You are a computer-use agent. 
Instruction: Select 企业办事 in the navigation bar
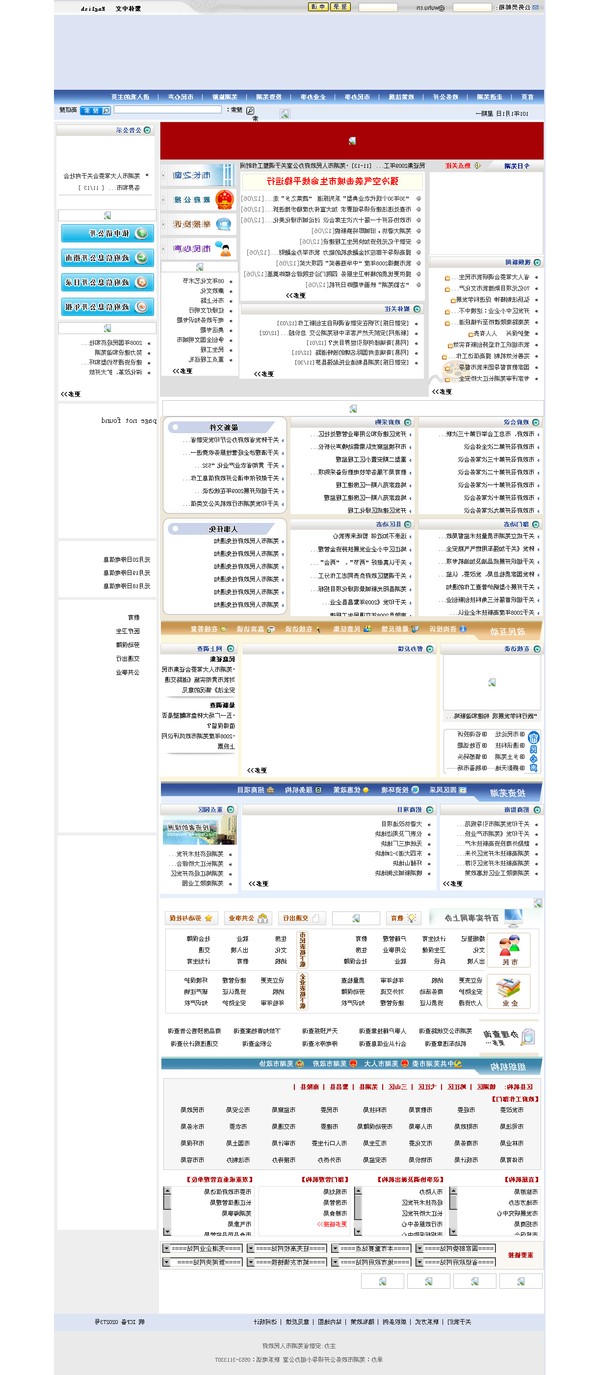pyautogui.click(x=315, y=96)
